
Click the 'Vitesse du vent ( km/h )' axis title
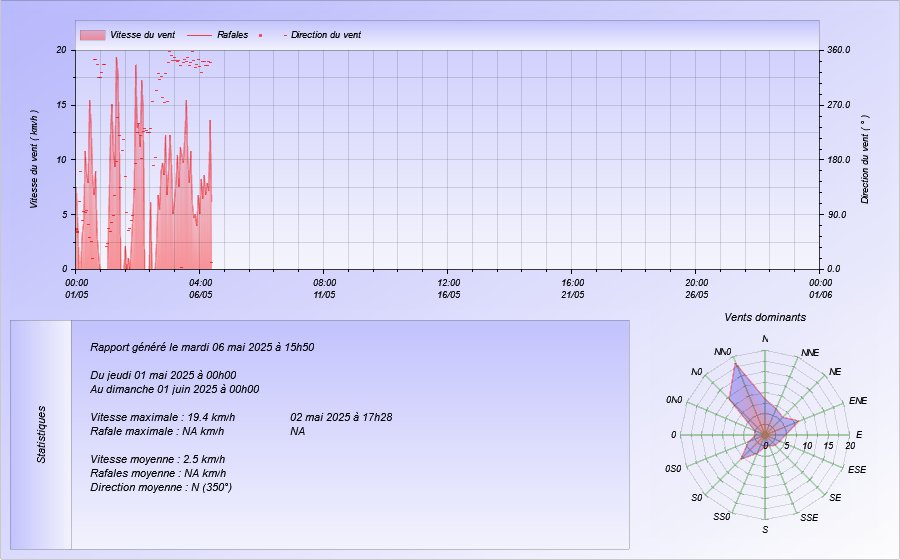(34, 159)
